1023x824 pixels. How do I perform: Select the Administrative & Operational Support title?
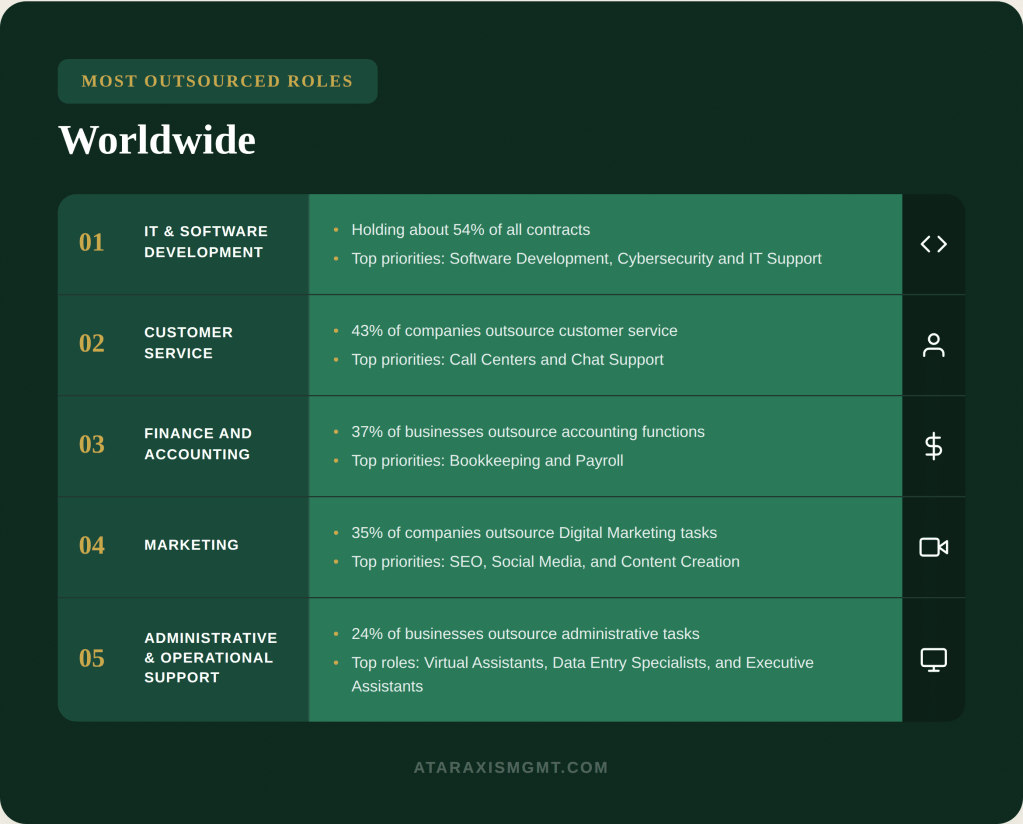click(210, 658)
